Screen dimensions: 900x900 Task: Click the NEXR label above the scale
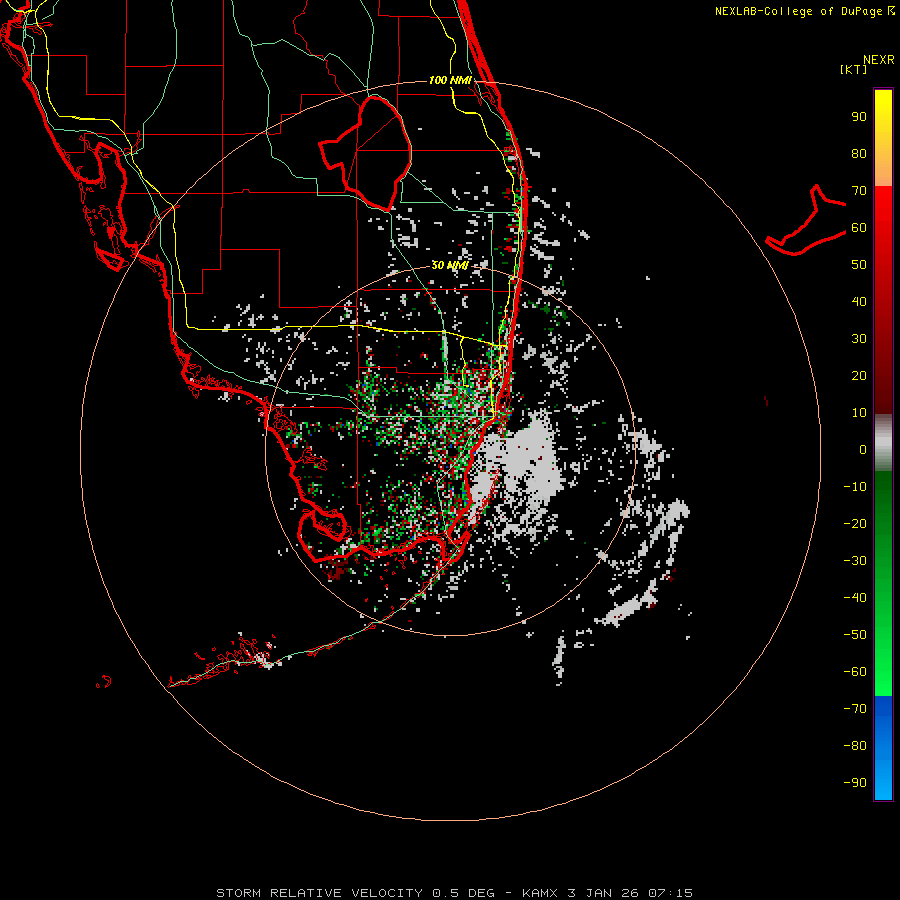click(878, 60)
